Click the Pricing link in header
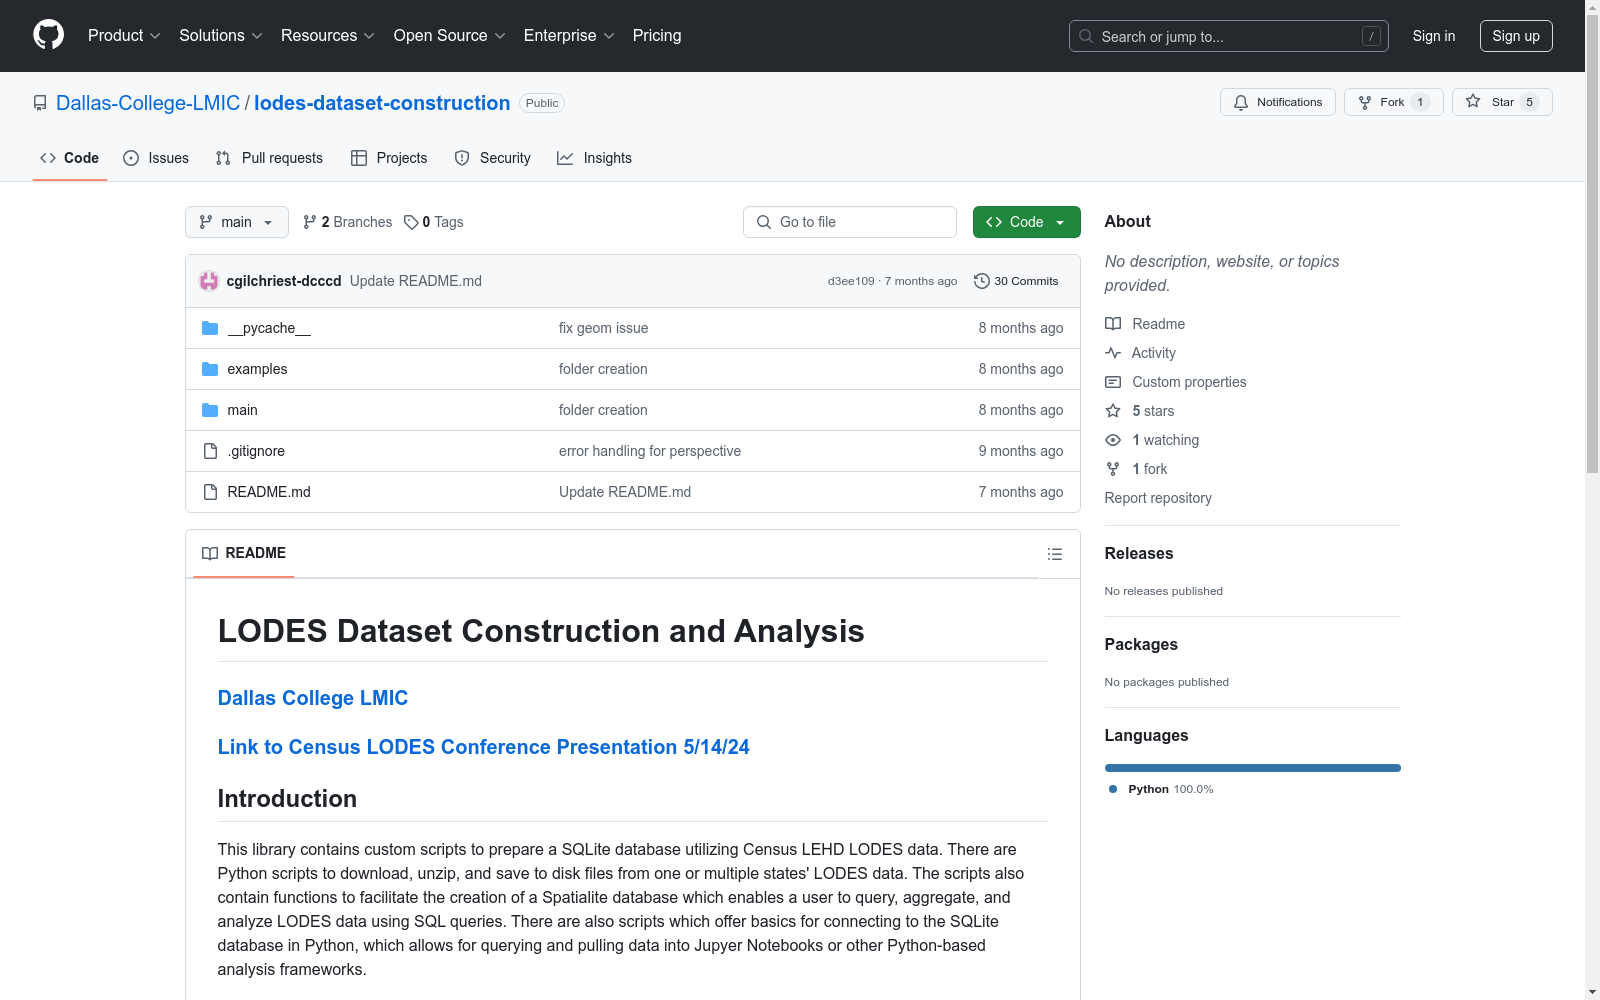 click(x=657, y=35)
